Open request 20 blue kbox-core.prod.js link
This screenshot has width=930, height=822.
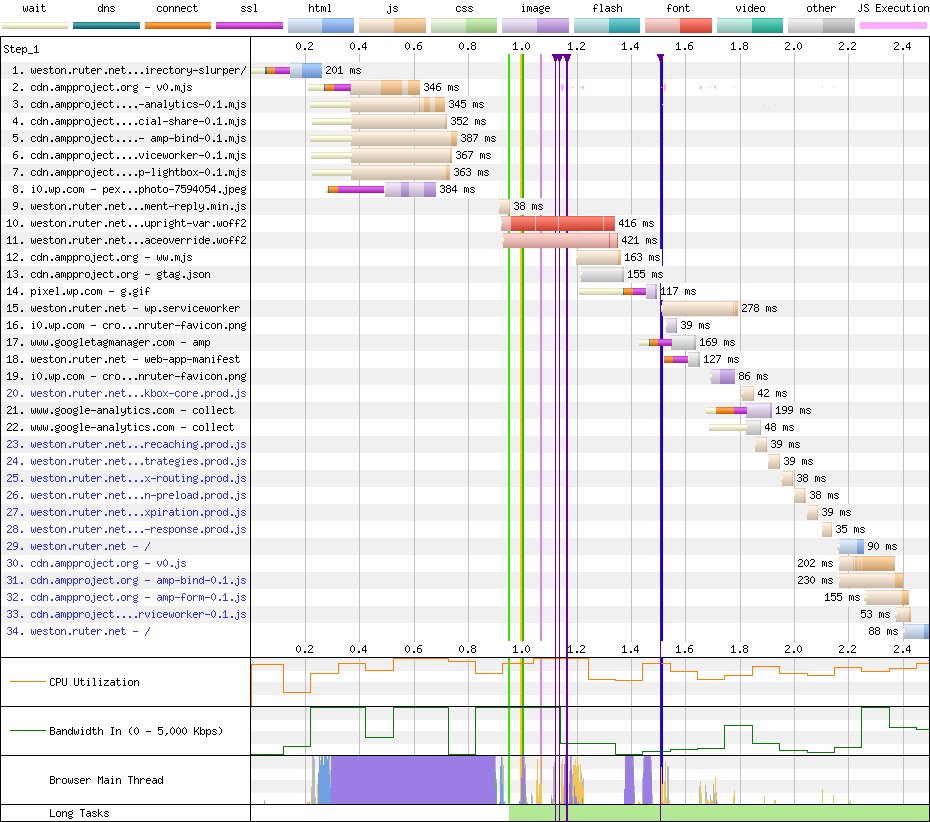pyautogui.click(x=138, y=393)
